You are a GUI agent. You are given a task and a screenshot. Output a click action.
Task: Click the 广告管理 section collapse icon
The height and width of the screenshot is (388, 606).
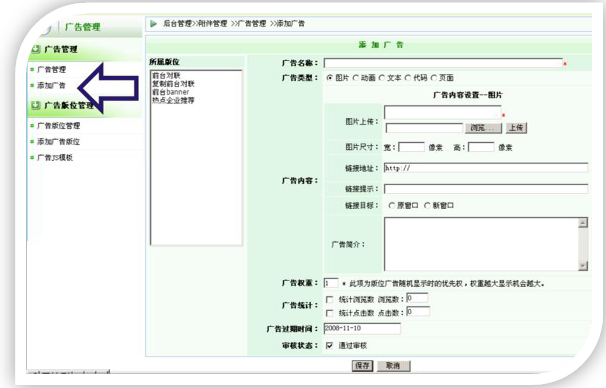coord(36,49)
